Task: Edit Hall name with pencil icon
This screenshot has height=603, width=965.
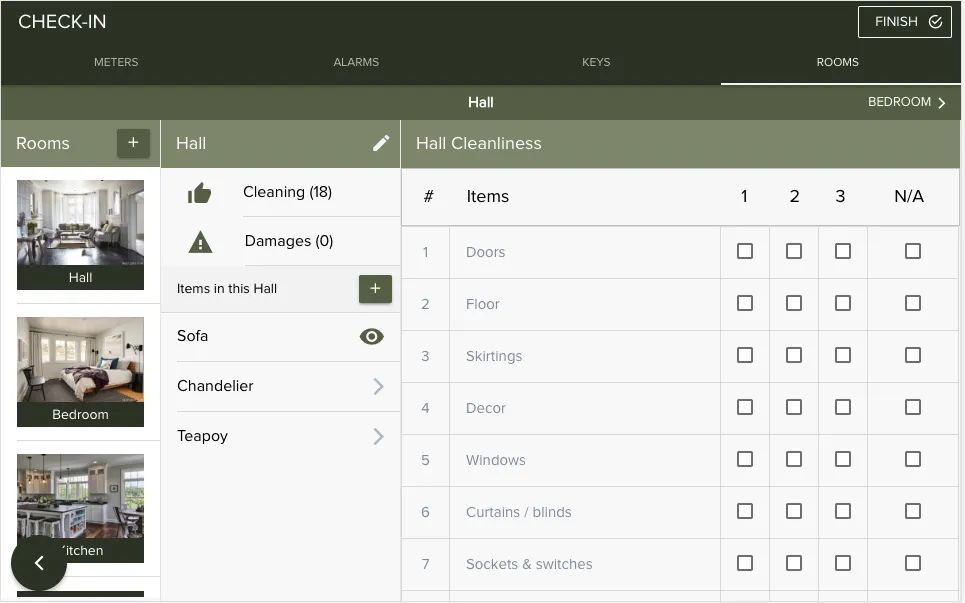Action: click(x=381, y=143)
